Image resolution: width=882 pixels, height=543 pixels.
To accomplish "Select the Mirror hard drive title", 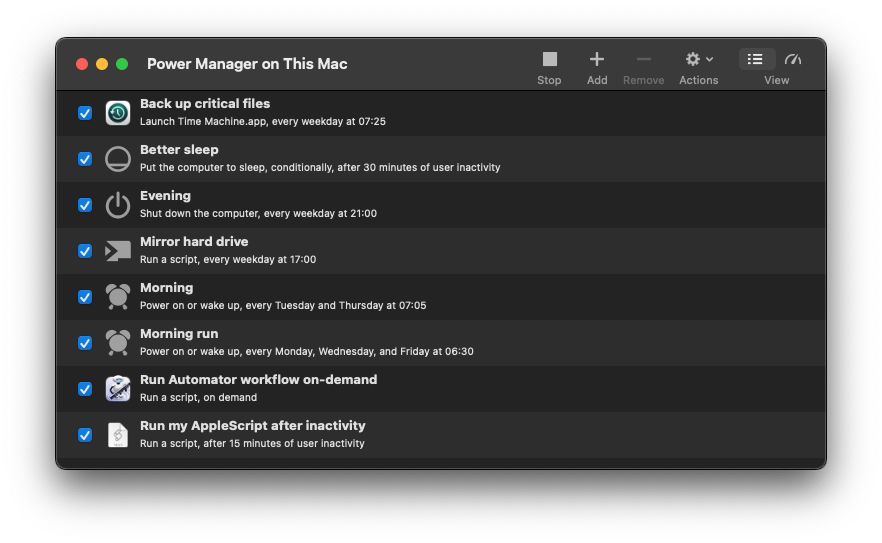I will (194, 241).
